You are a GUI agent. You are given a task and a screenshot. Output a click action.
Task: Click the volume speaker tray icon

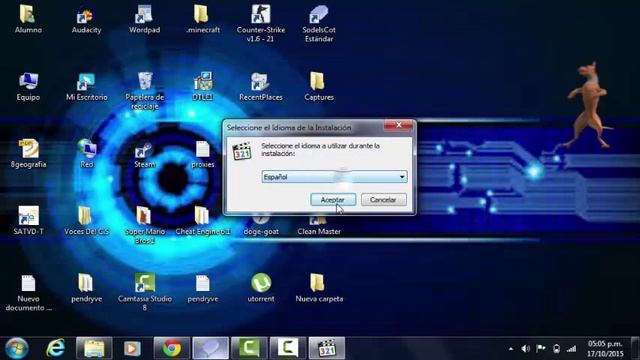[526, 349]
